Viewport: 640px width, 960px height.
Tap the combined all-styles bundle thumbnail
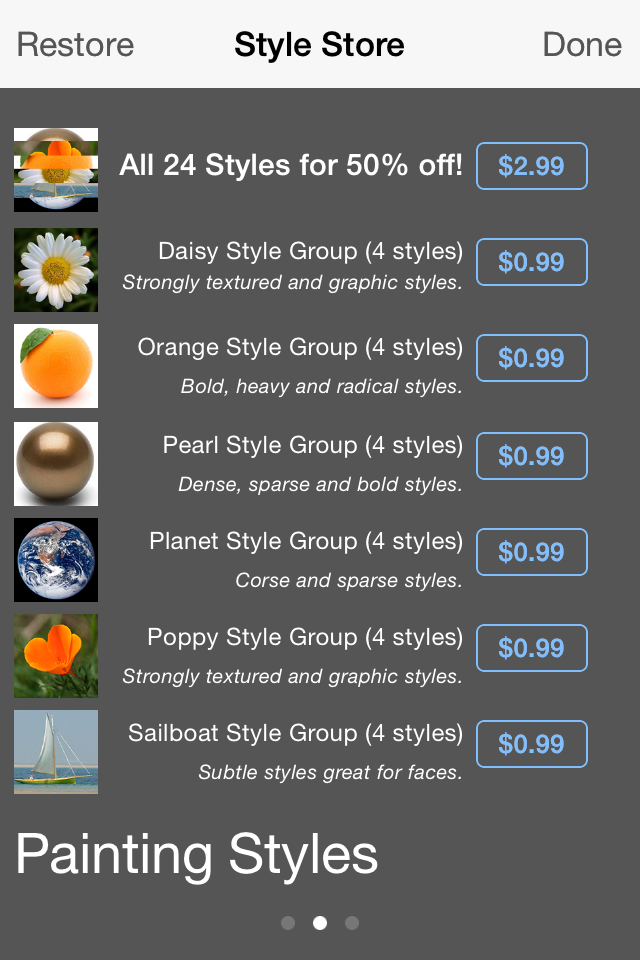coord(56,170)
